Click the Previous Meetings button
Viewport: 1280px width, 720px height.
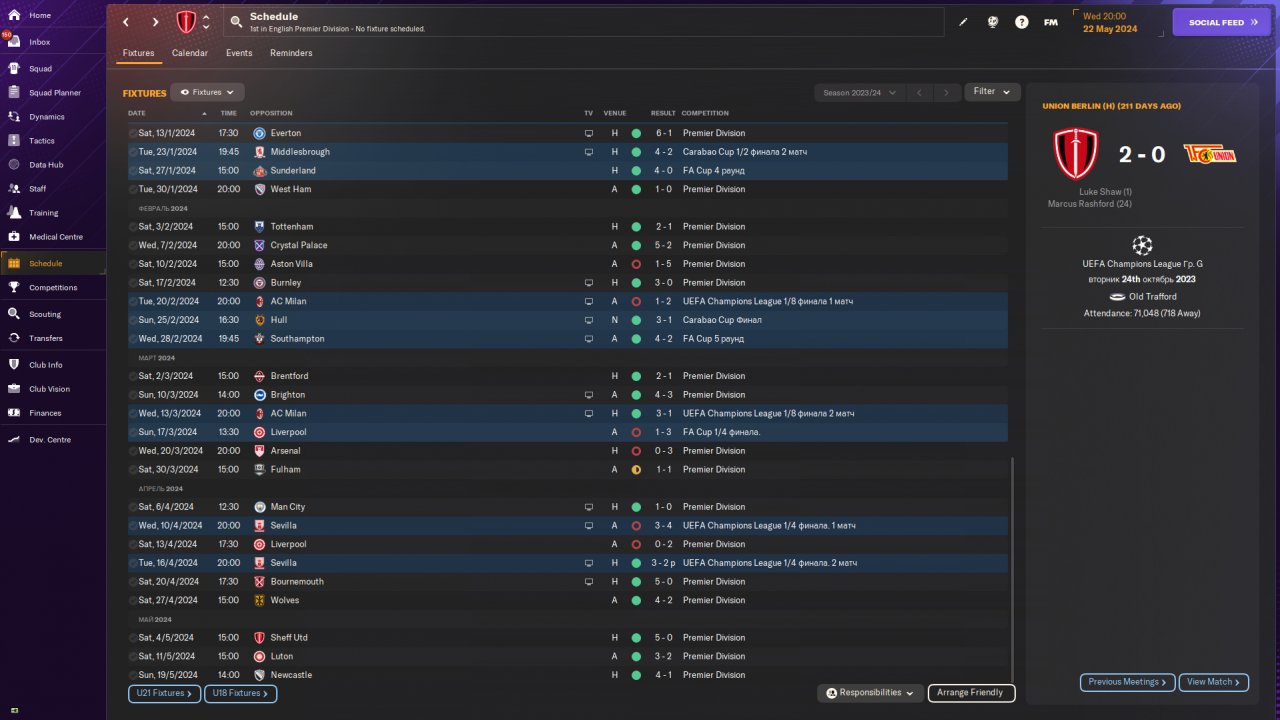(x=1127, y=682)
